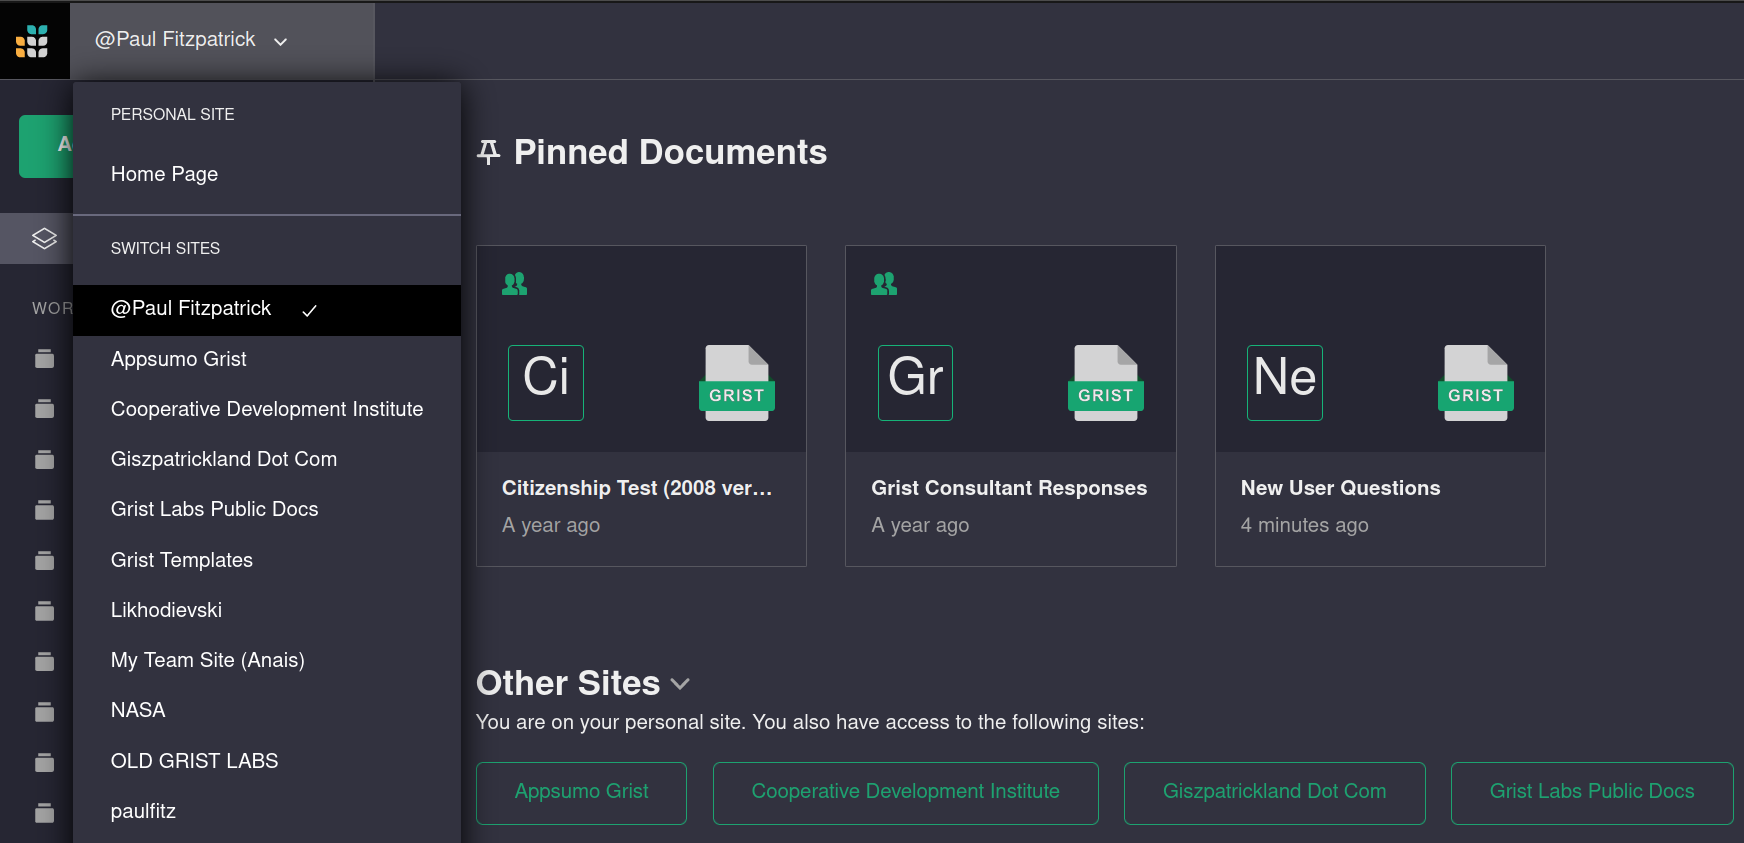Select Home Page in the menu
The height and width of the screenshot is (843, 1744).
click(267, 174)
